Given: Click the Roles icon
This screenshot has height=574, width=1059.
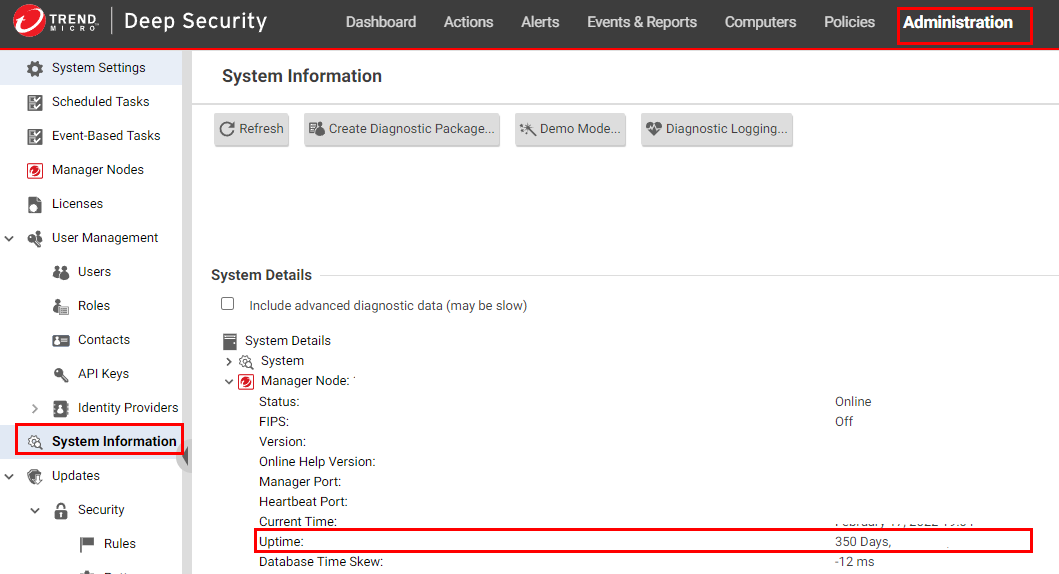Looking at the screenshot, I should (x=61, y=307).
